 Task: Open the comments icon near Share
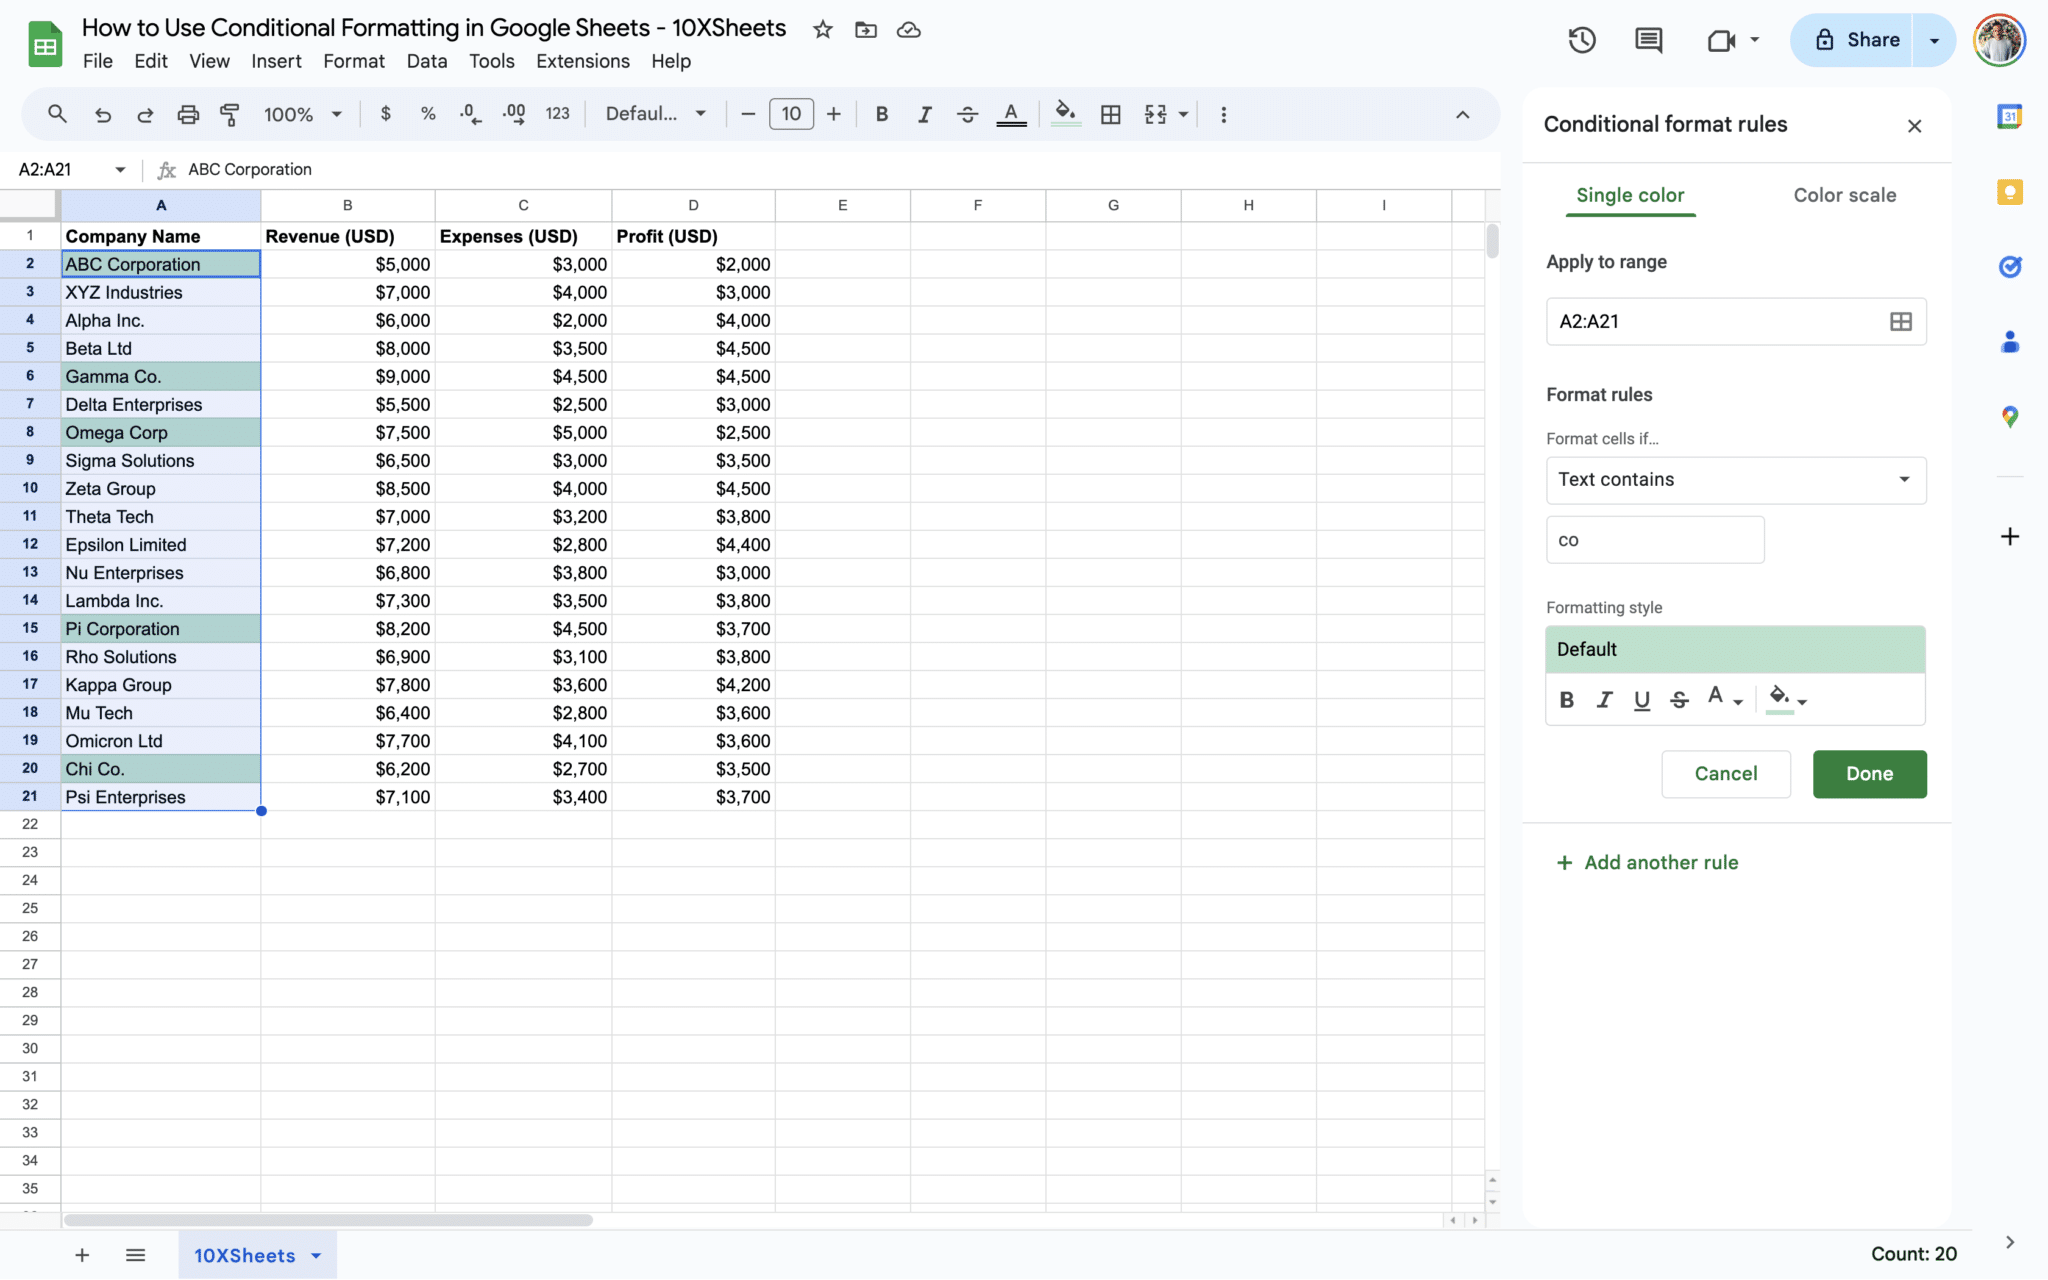1648,40
